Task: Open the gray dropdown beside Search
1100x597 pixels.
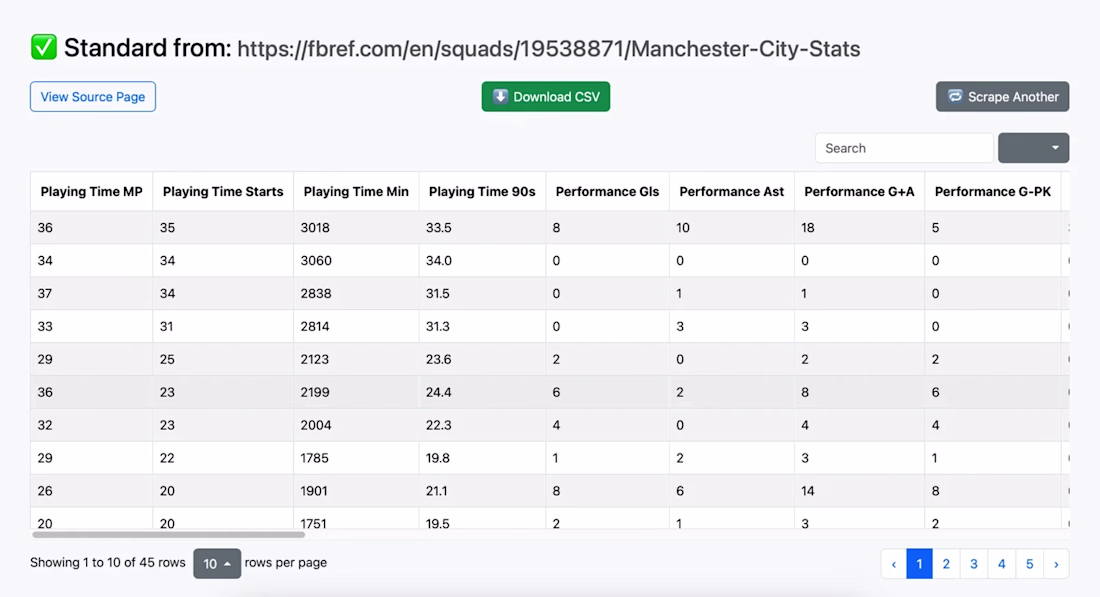Action: (1033, 148)
